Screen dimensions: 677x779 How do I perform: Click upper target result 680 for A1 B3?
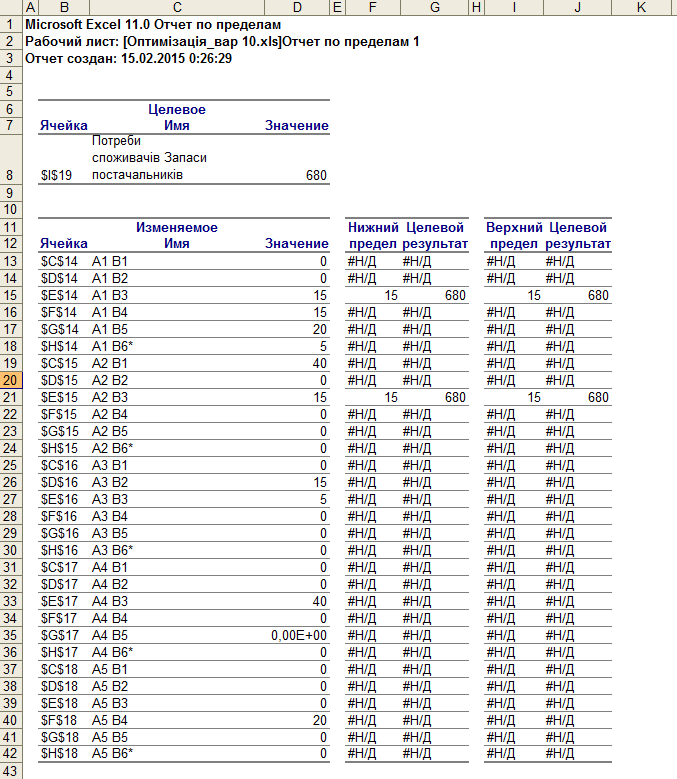599,296
